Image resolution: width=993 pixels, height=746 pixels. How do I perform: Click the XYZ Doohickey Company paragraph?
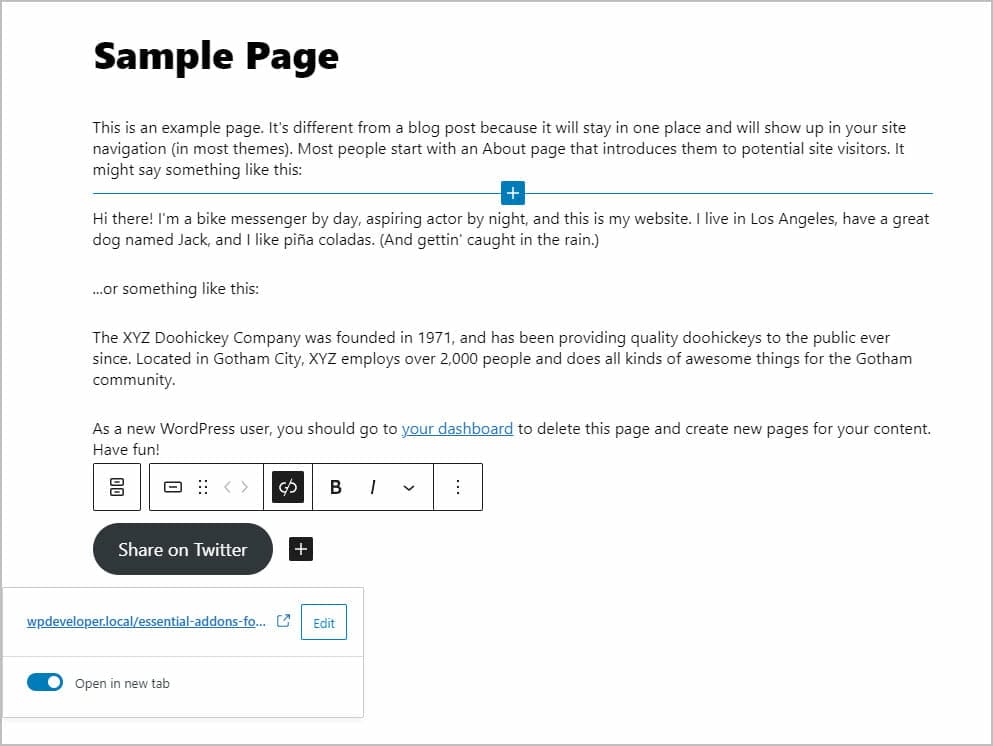tap(502, 358)
